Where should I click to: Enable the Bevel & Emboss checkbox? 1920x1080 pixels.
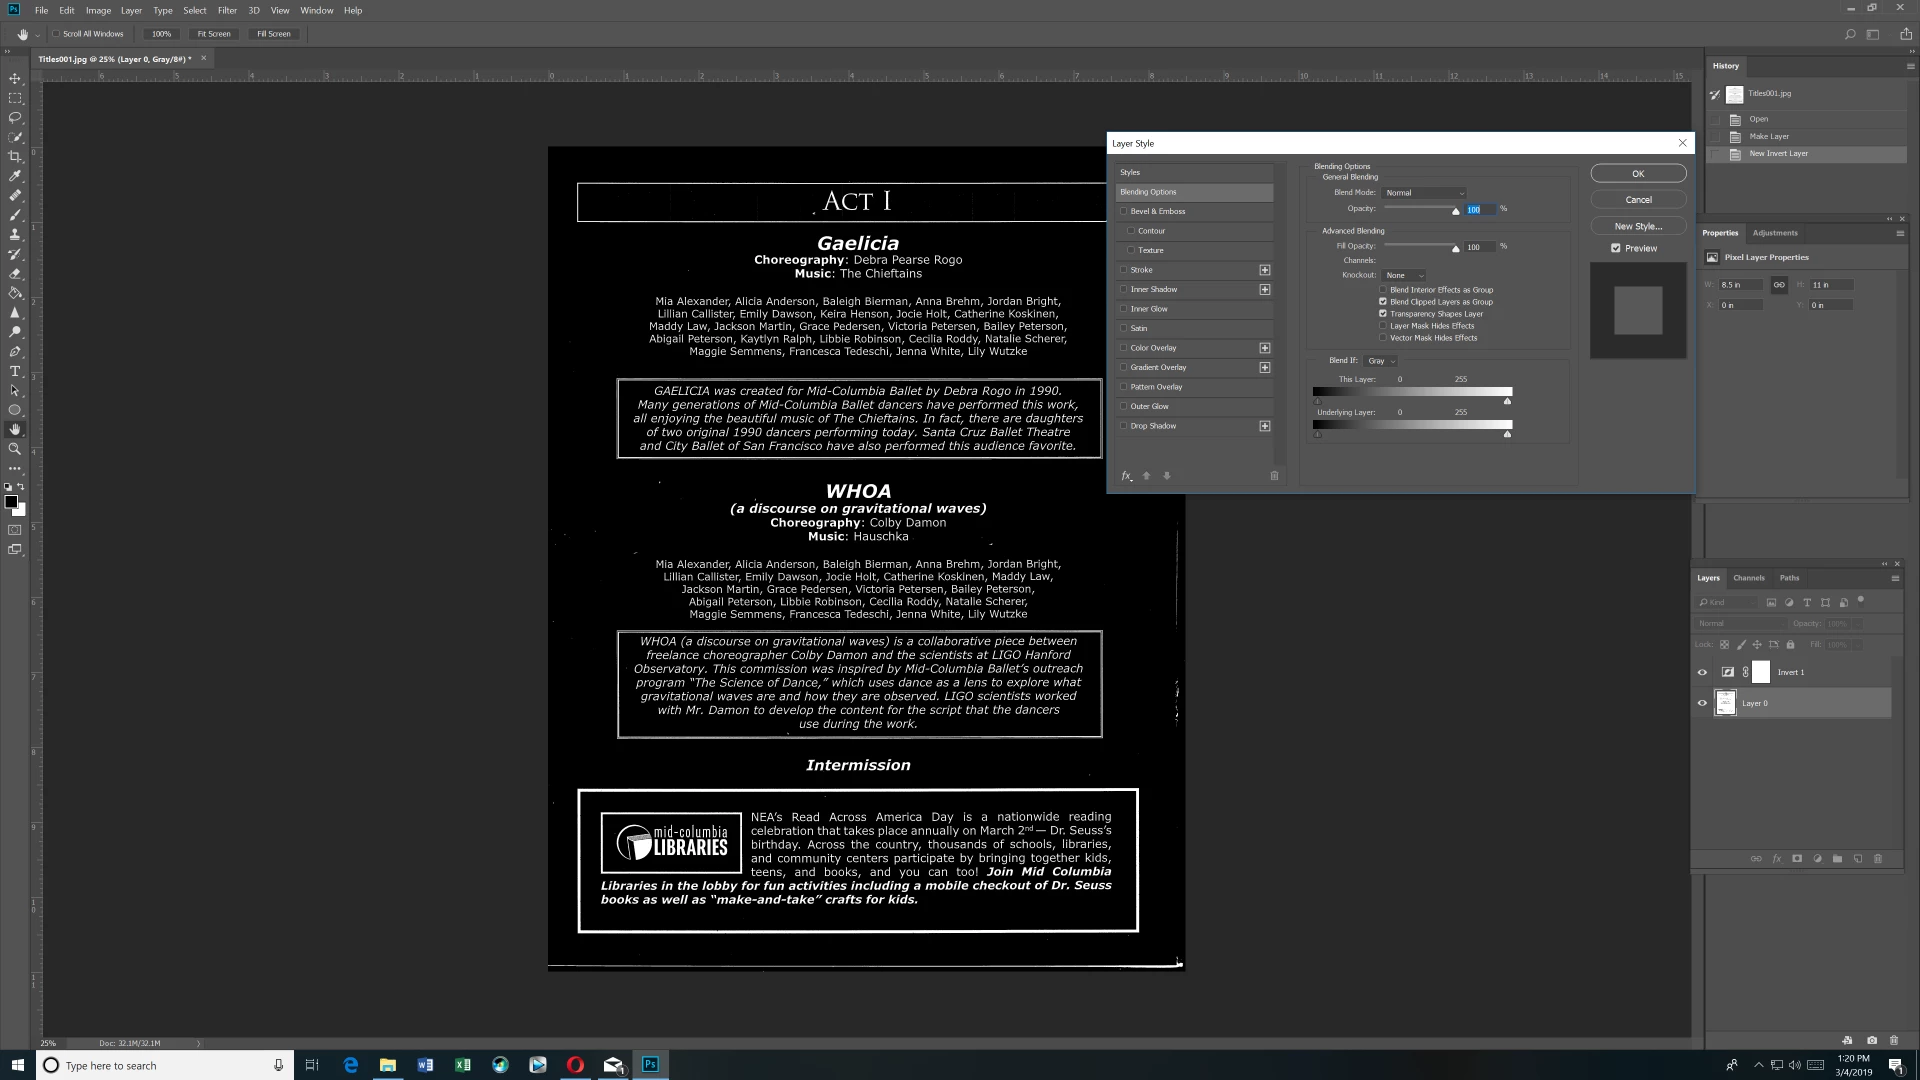(x=1124, y=212)
